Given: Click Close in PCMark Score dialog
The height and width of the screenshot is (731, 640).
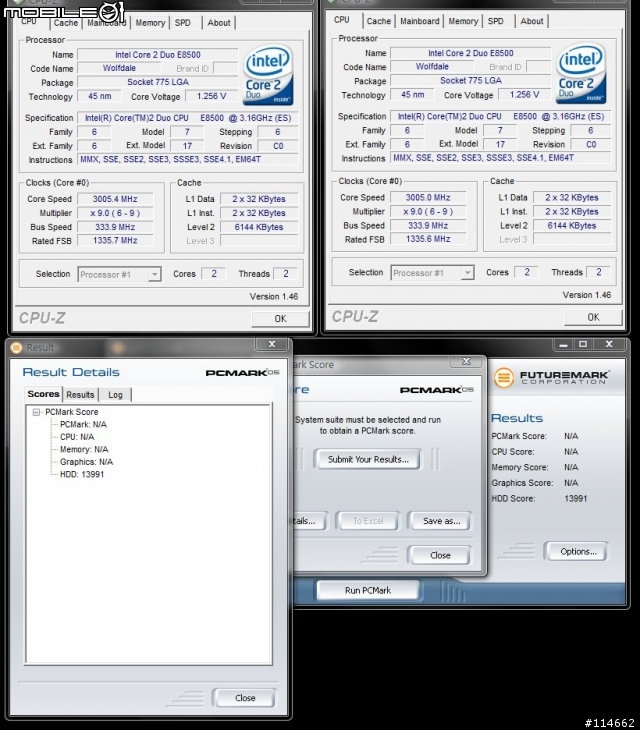Looking at the screenshot, I should click(x=440, y=555).
